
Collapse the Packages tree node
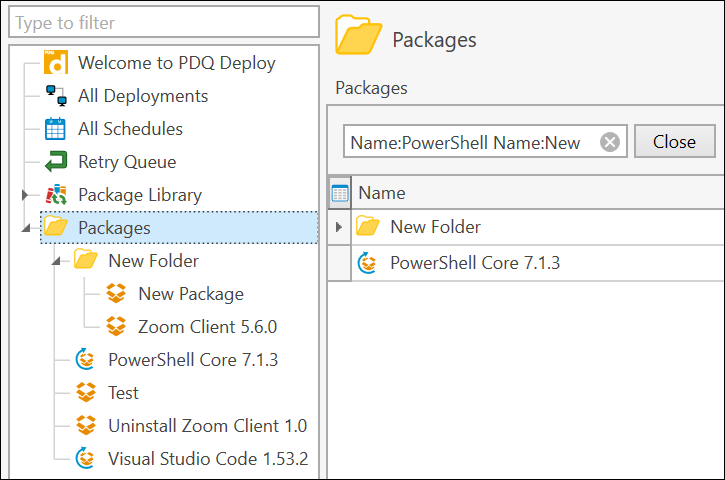(x=25, y=229)
